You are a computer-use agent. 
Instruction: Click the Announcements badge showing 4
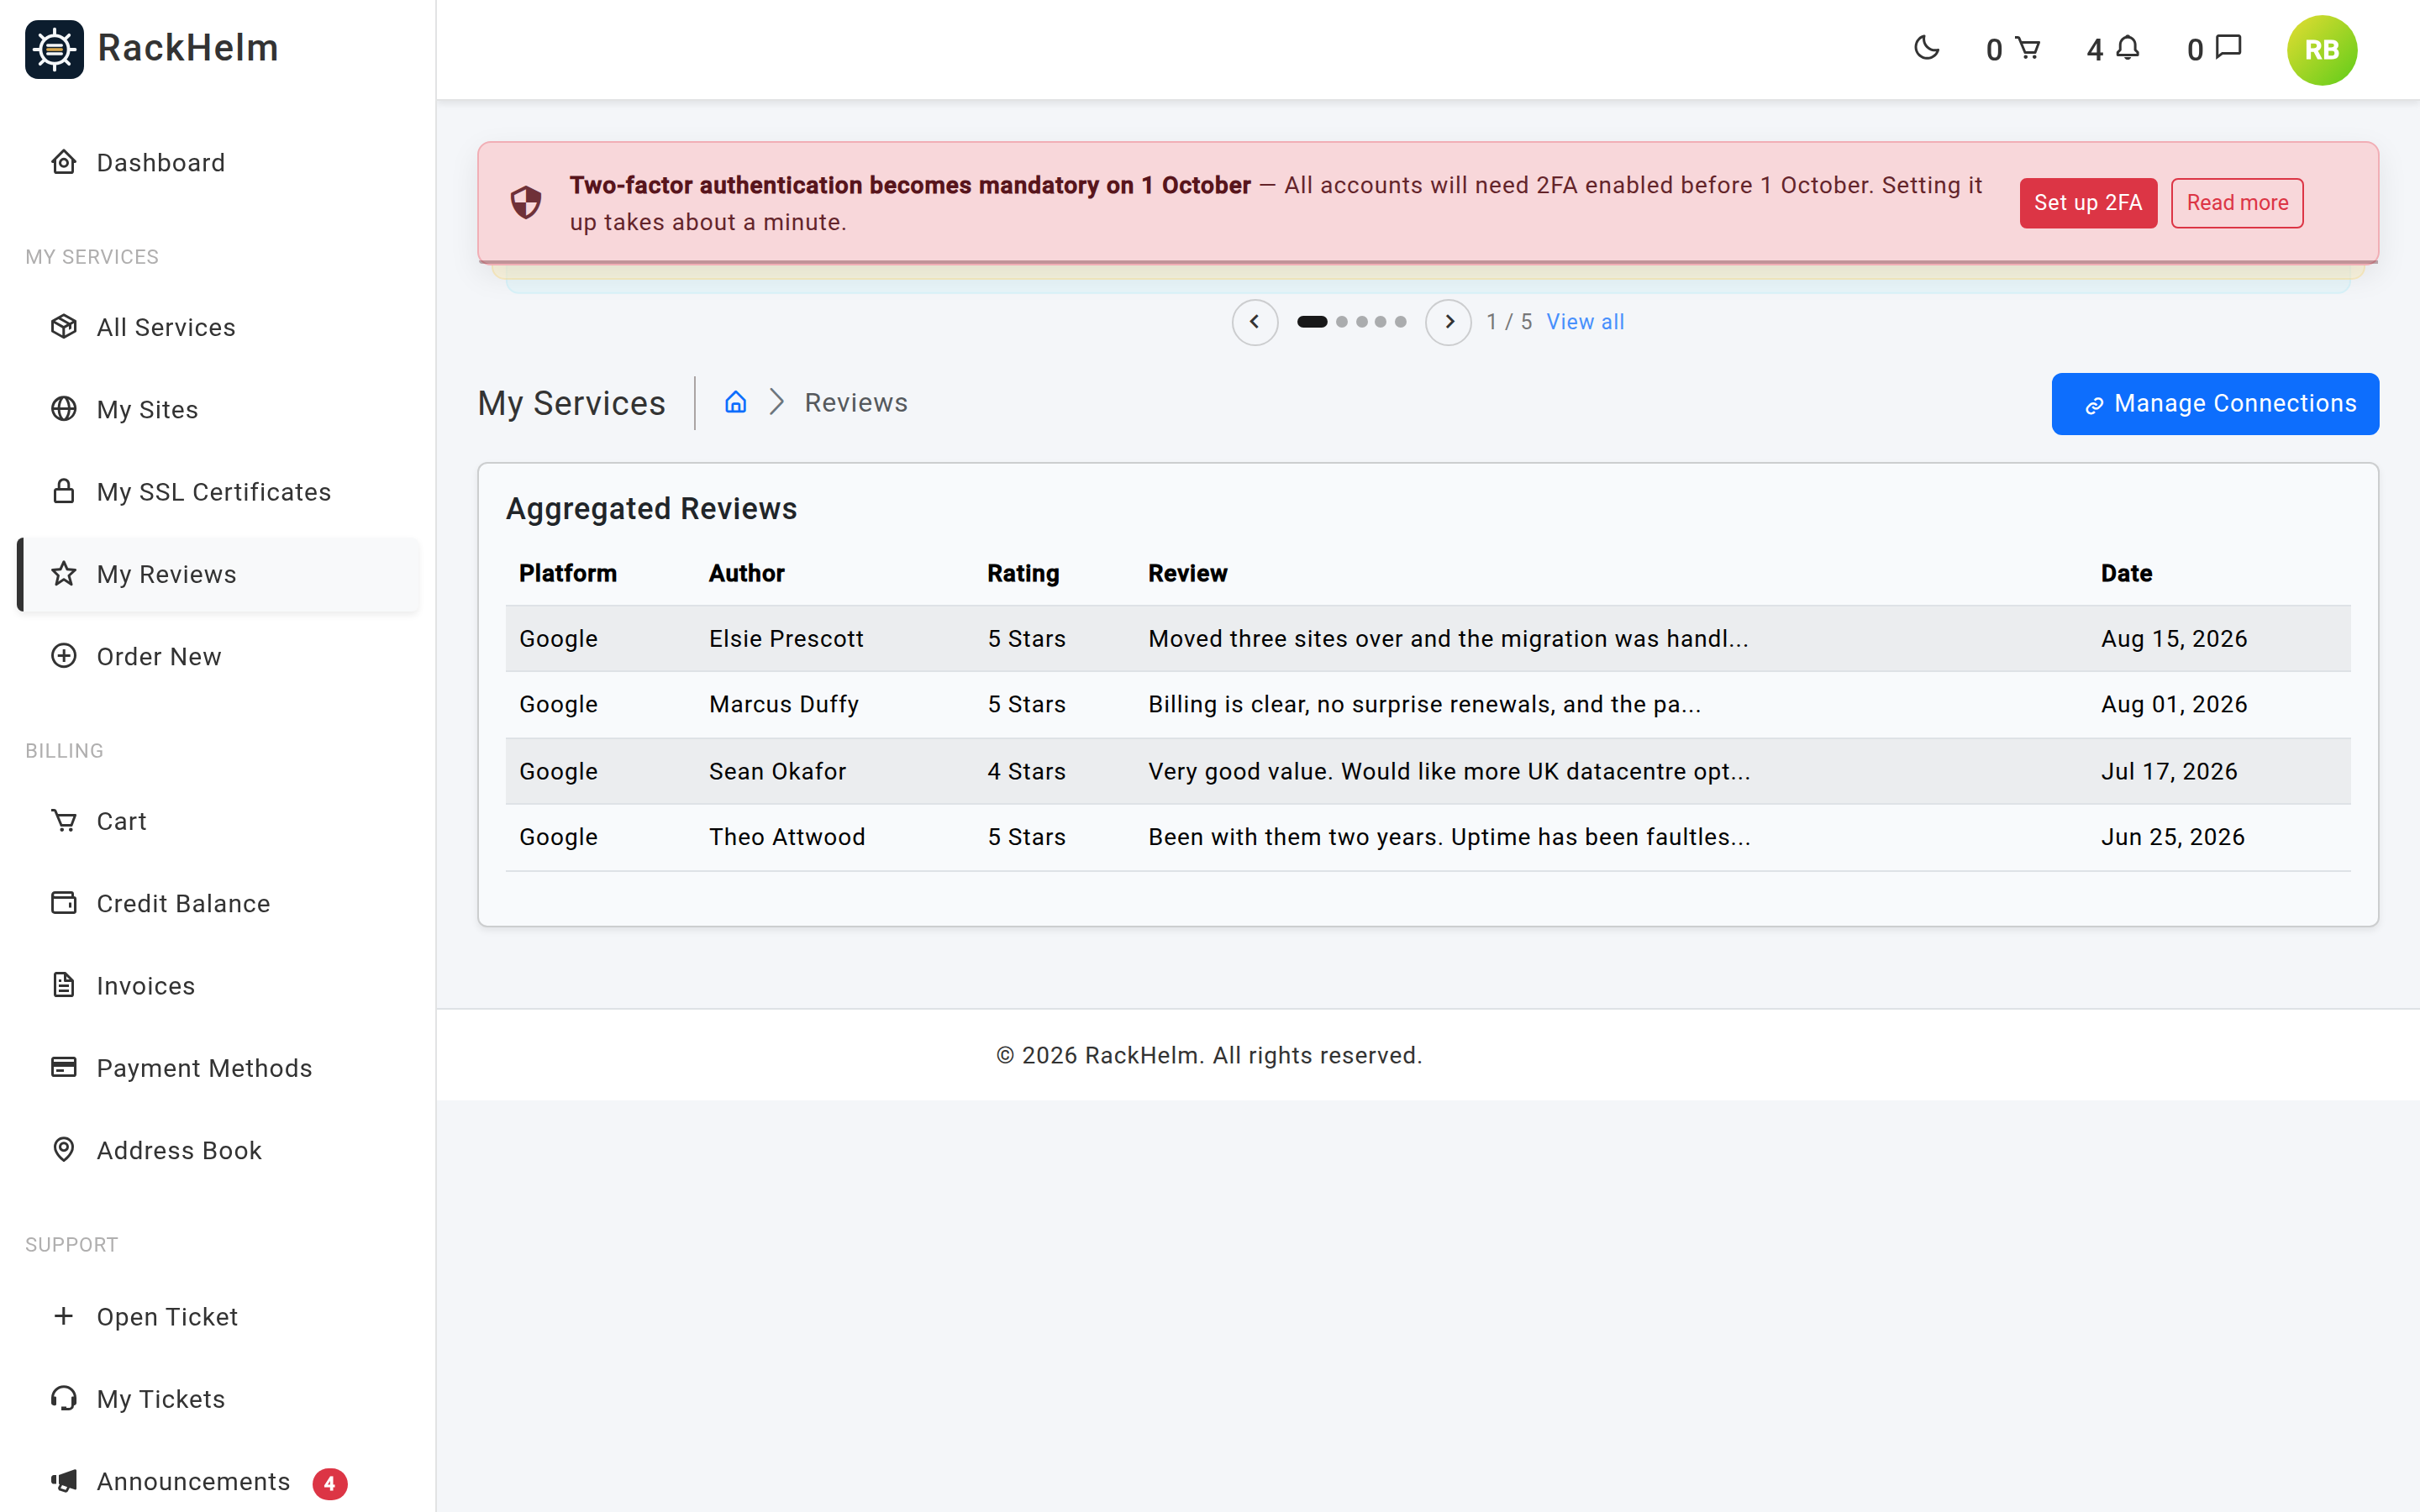pos(329,1484)
